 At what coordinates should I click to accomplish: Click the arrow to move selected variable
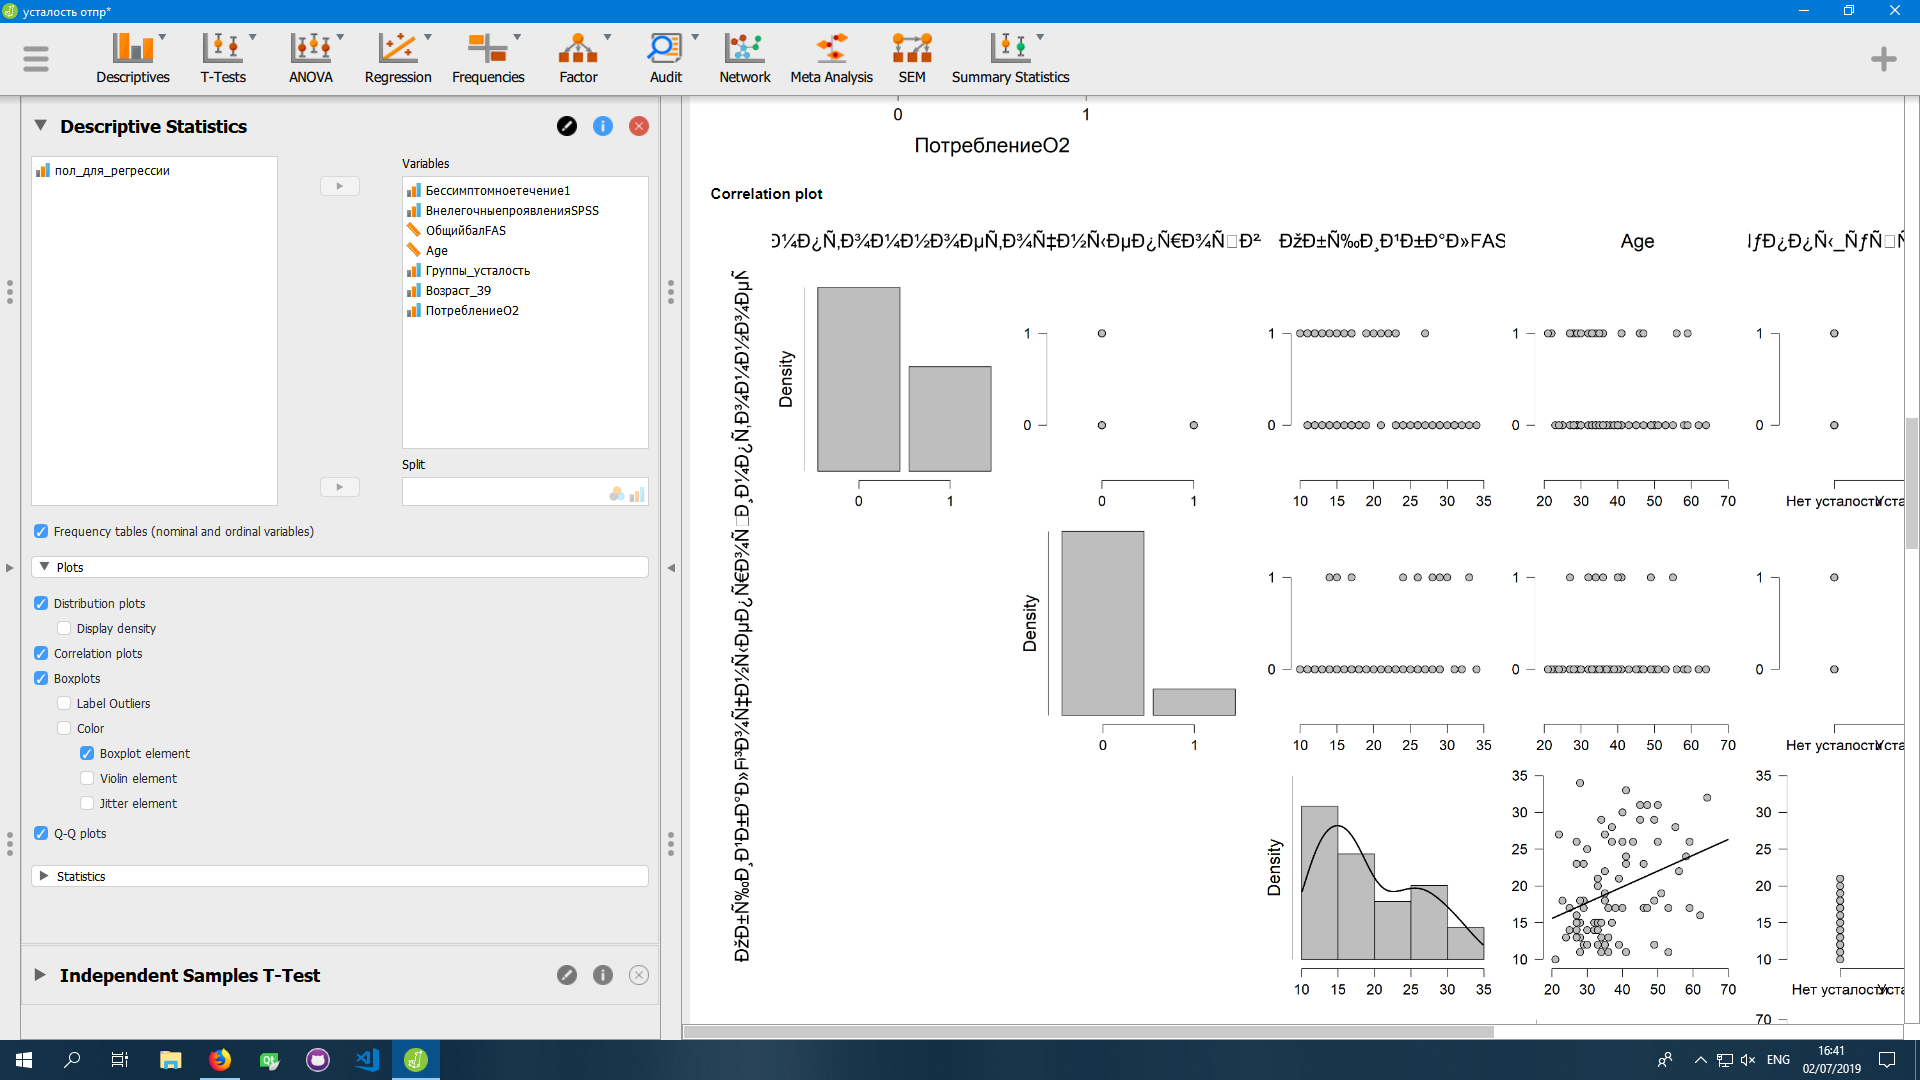340,186
